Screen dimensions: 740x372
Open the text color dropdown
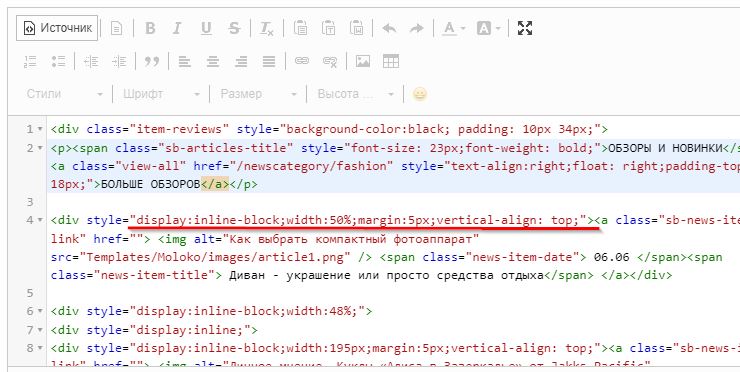pos(454,28)
